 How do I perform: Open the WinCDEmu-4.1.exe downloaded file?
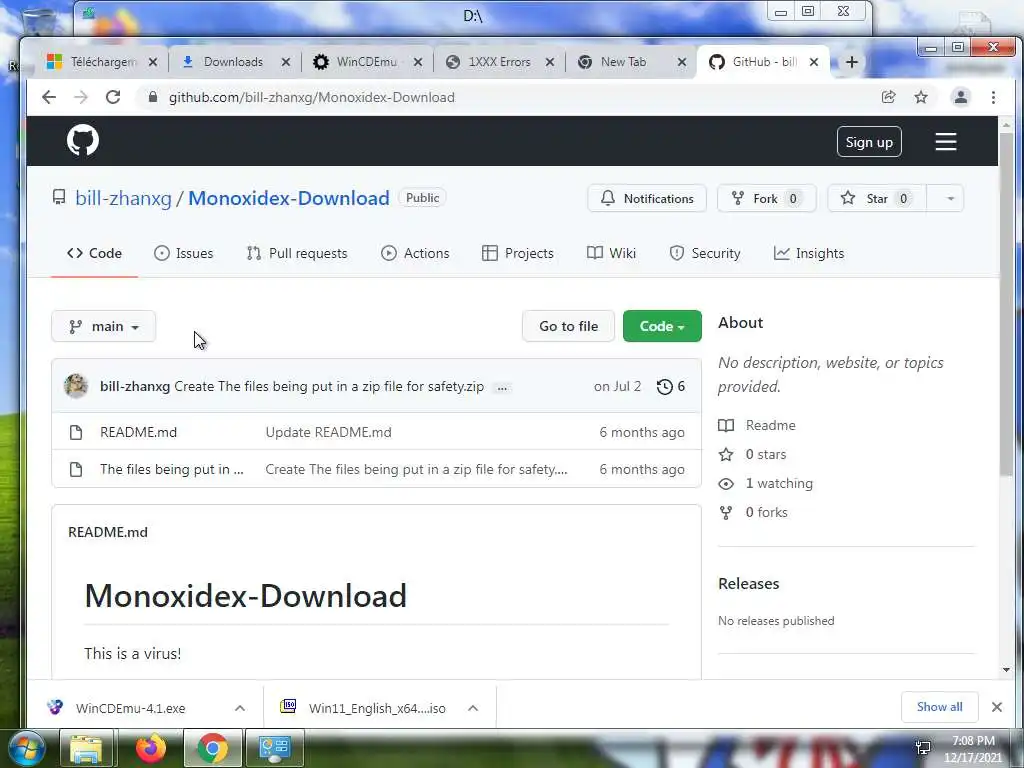131,709
